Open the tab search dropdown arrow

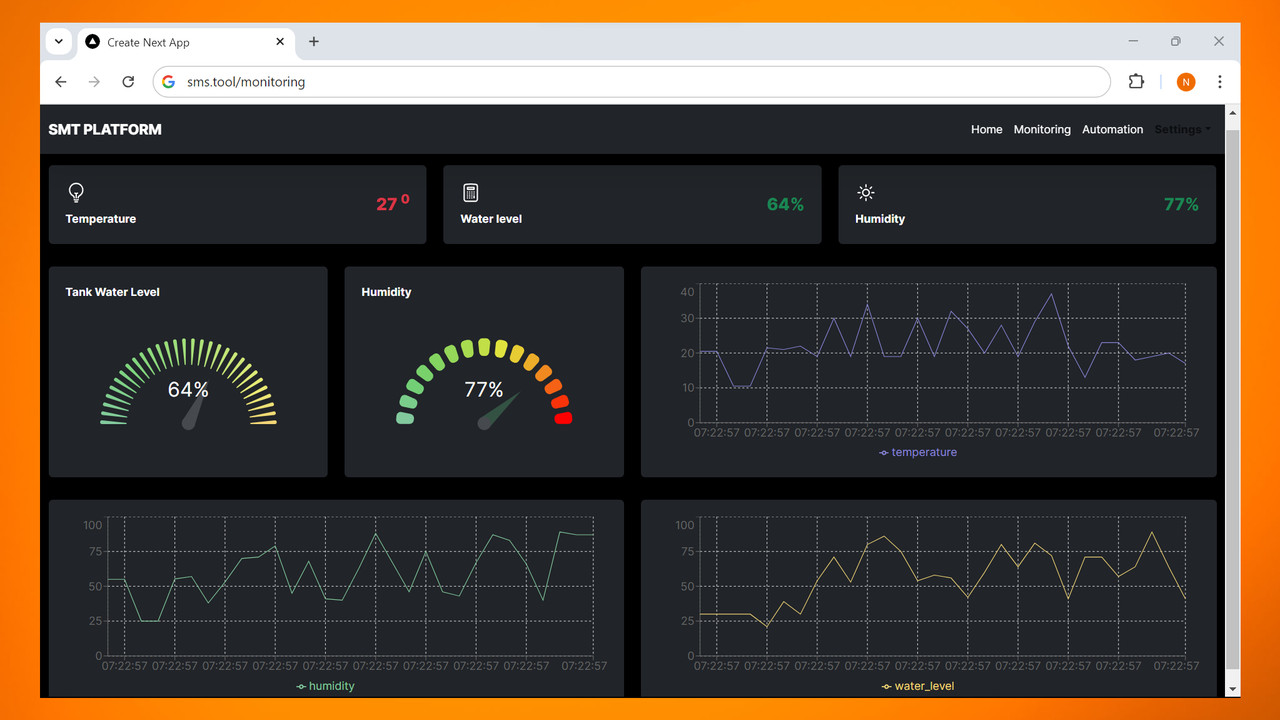58,42
